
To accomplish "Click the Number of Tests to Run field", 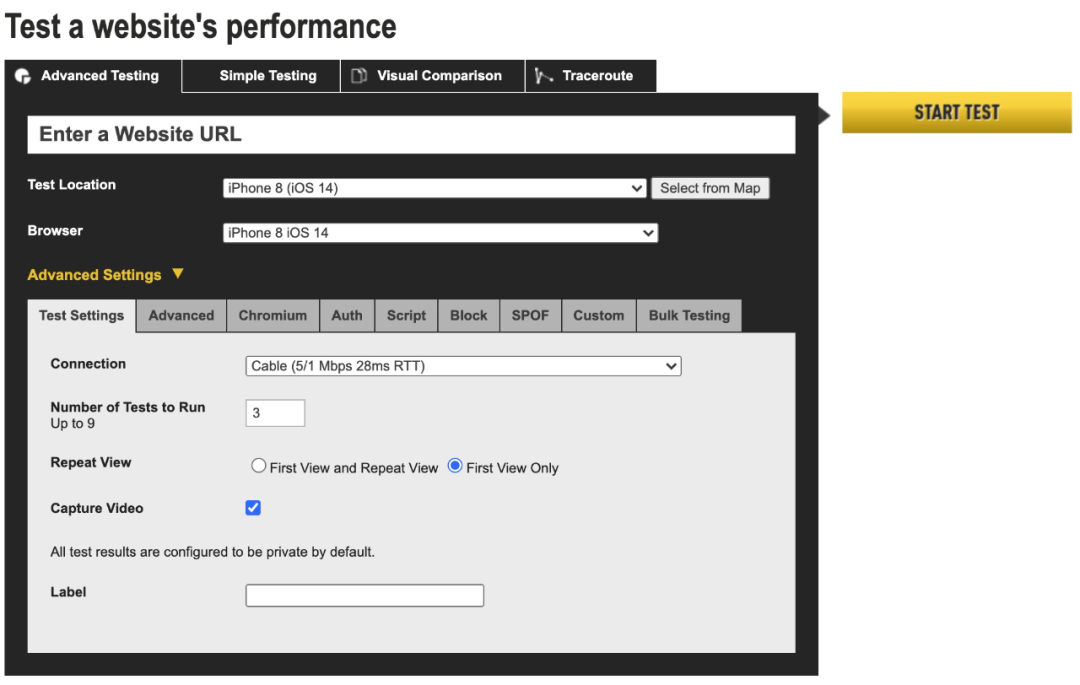I will [x=275, y=413].
